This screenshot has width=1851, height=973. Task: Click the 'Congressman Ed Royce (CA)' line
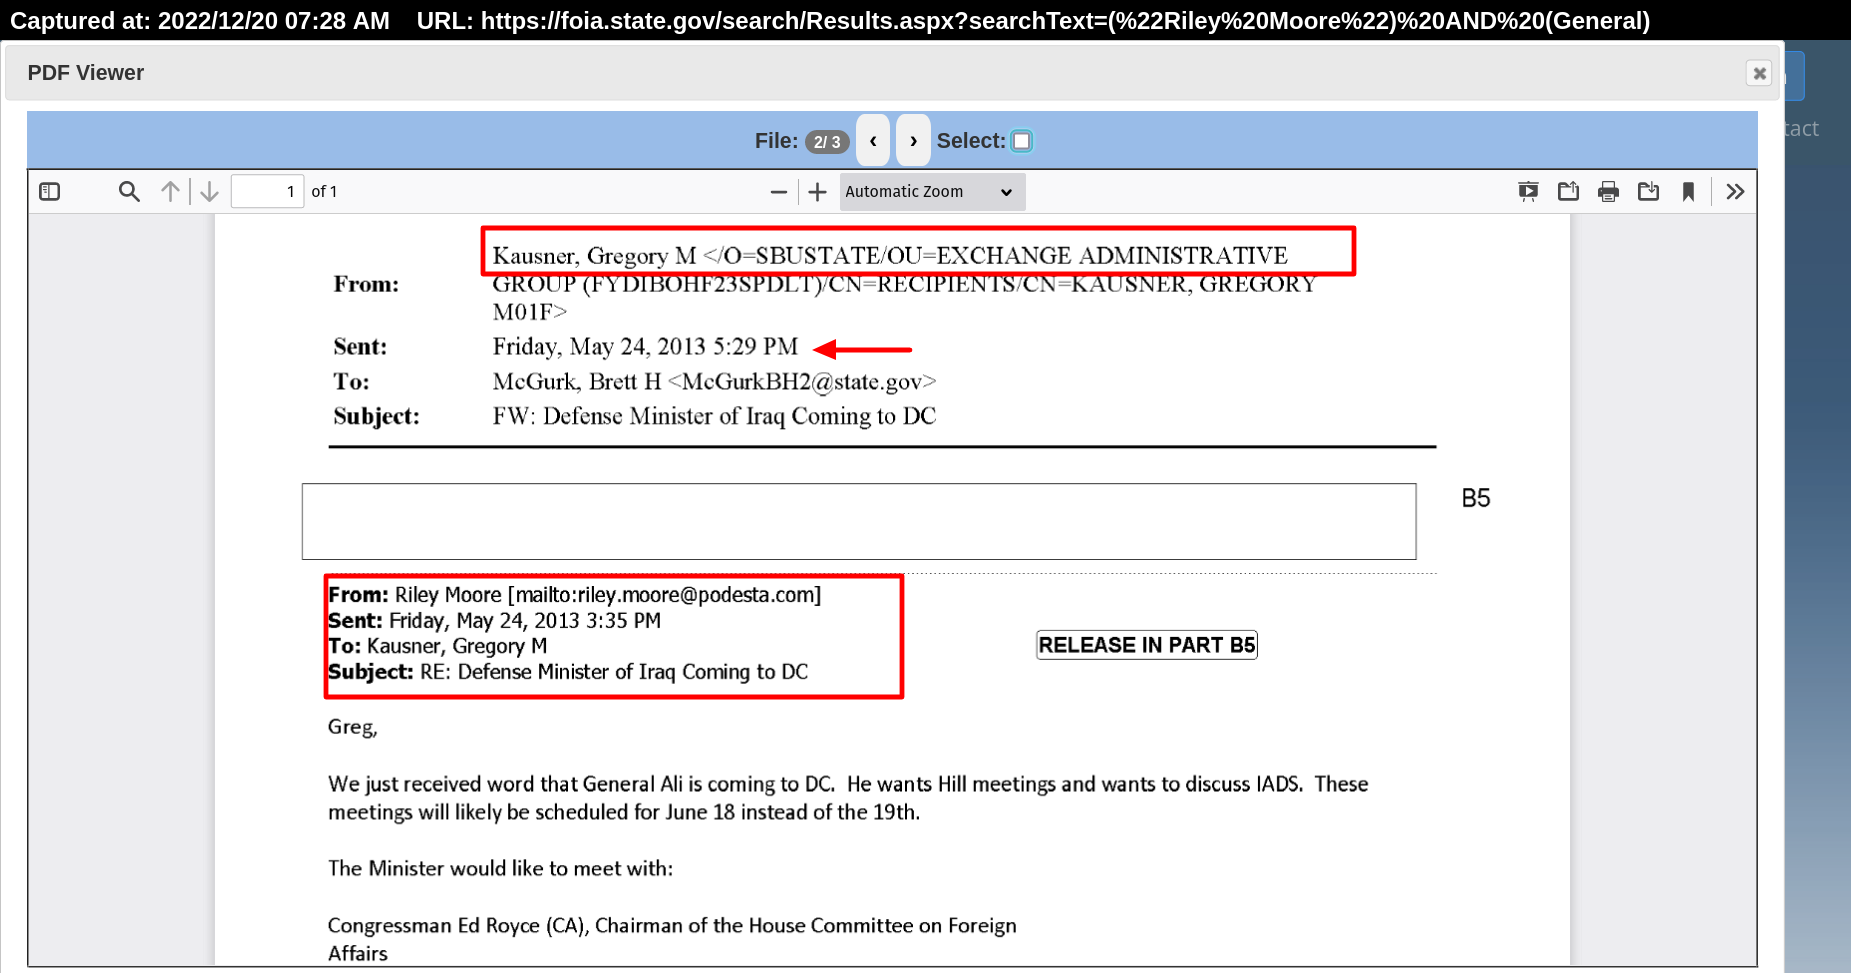pos(672,926)
